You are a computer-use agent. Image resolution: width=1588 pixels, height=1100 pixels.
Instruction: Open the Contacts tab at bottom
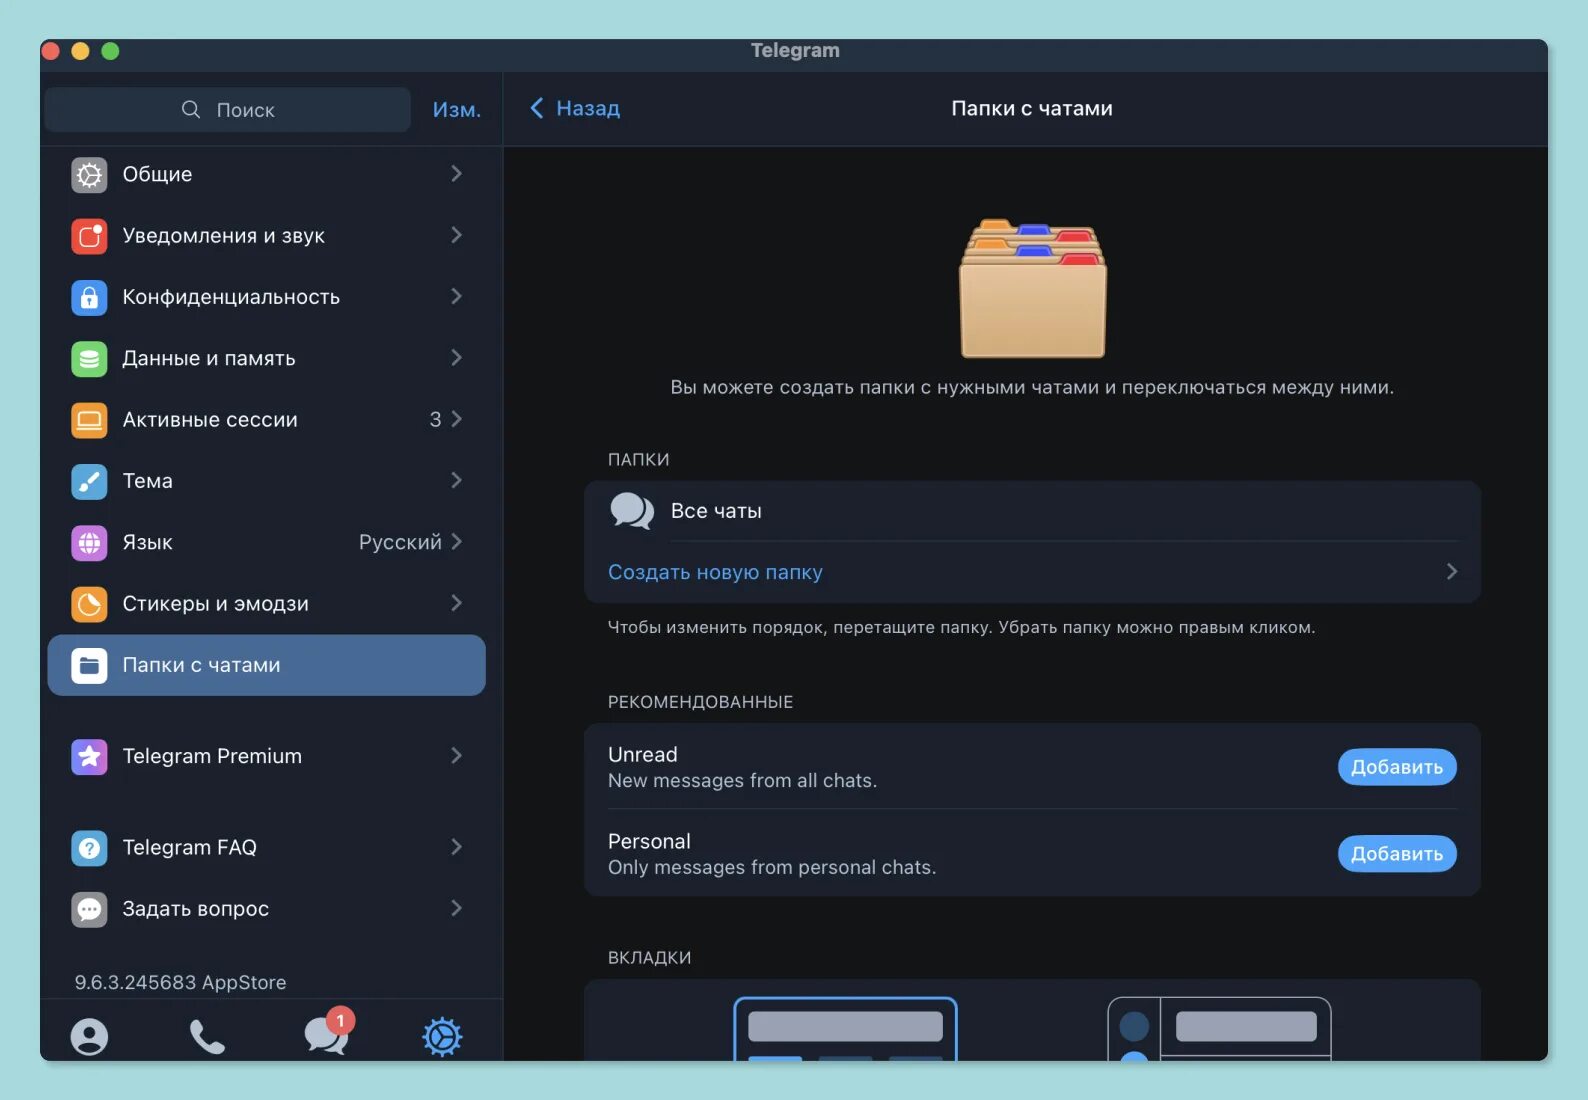[x=89, y=1036]
